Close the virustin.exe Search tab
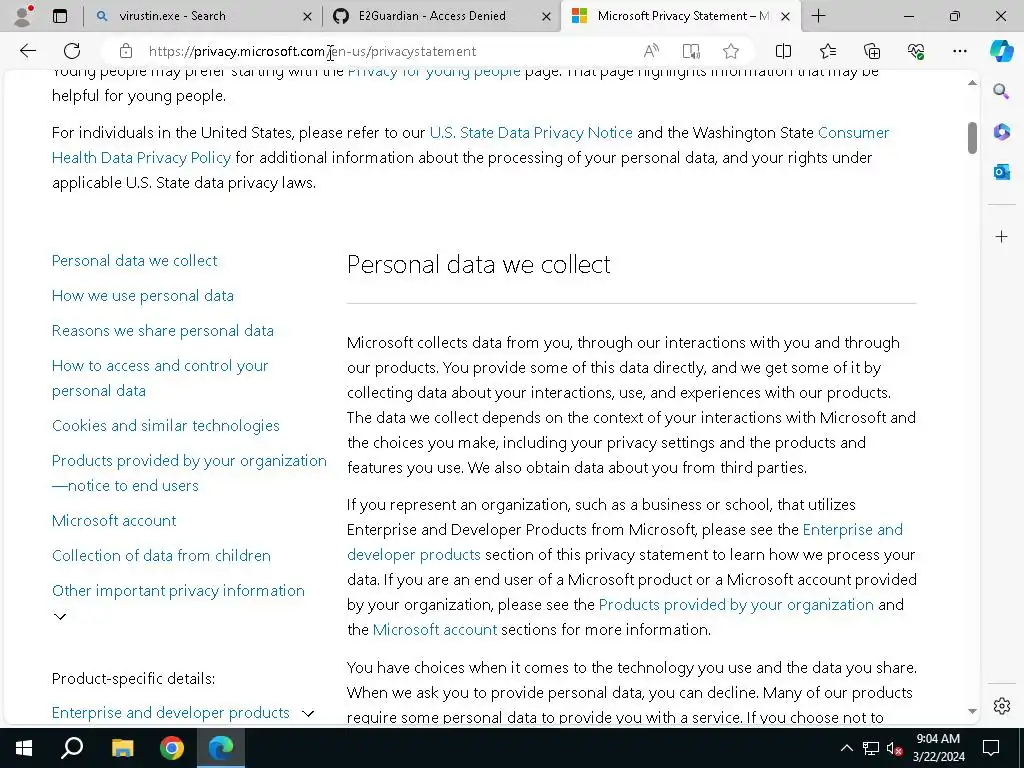Viewport: 1024px width, 768px height. (308, 16)
